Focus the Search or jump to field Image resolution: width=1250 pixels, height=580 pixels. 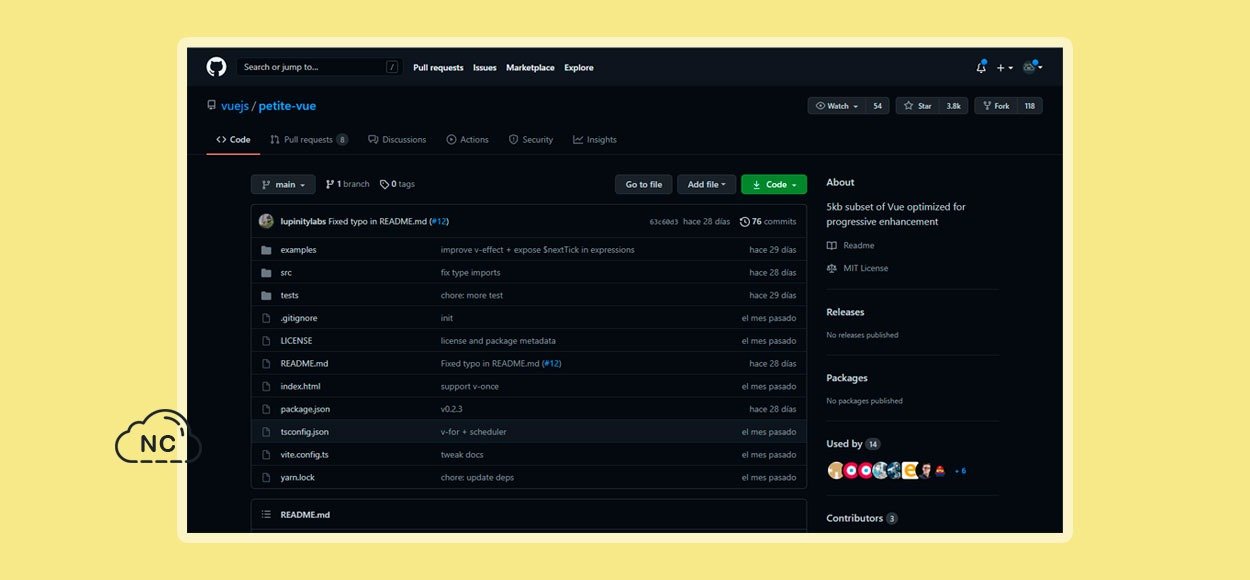[x=310, y=67]
